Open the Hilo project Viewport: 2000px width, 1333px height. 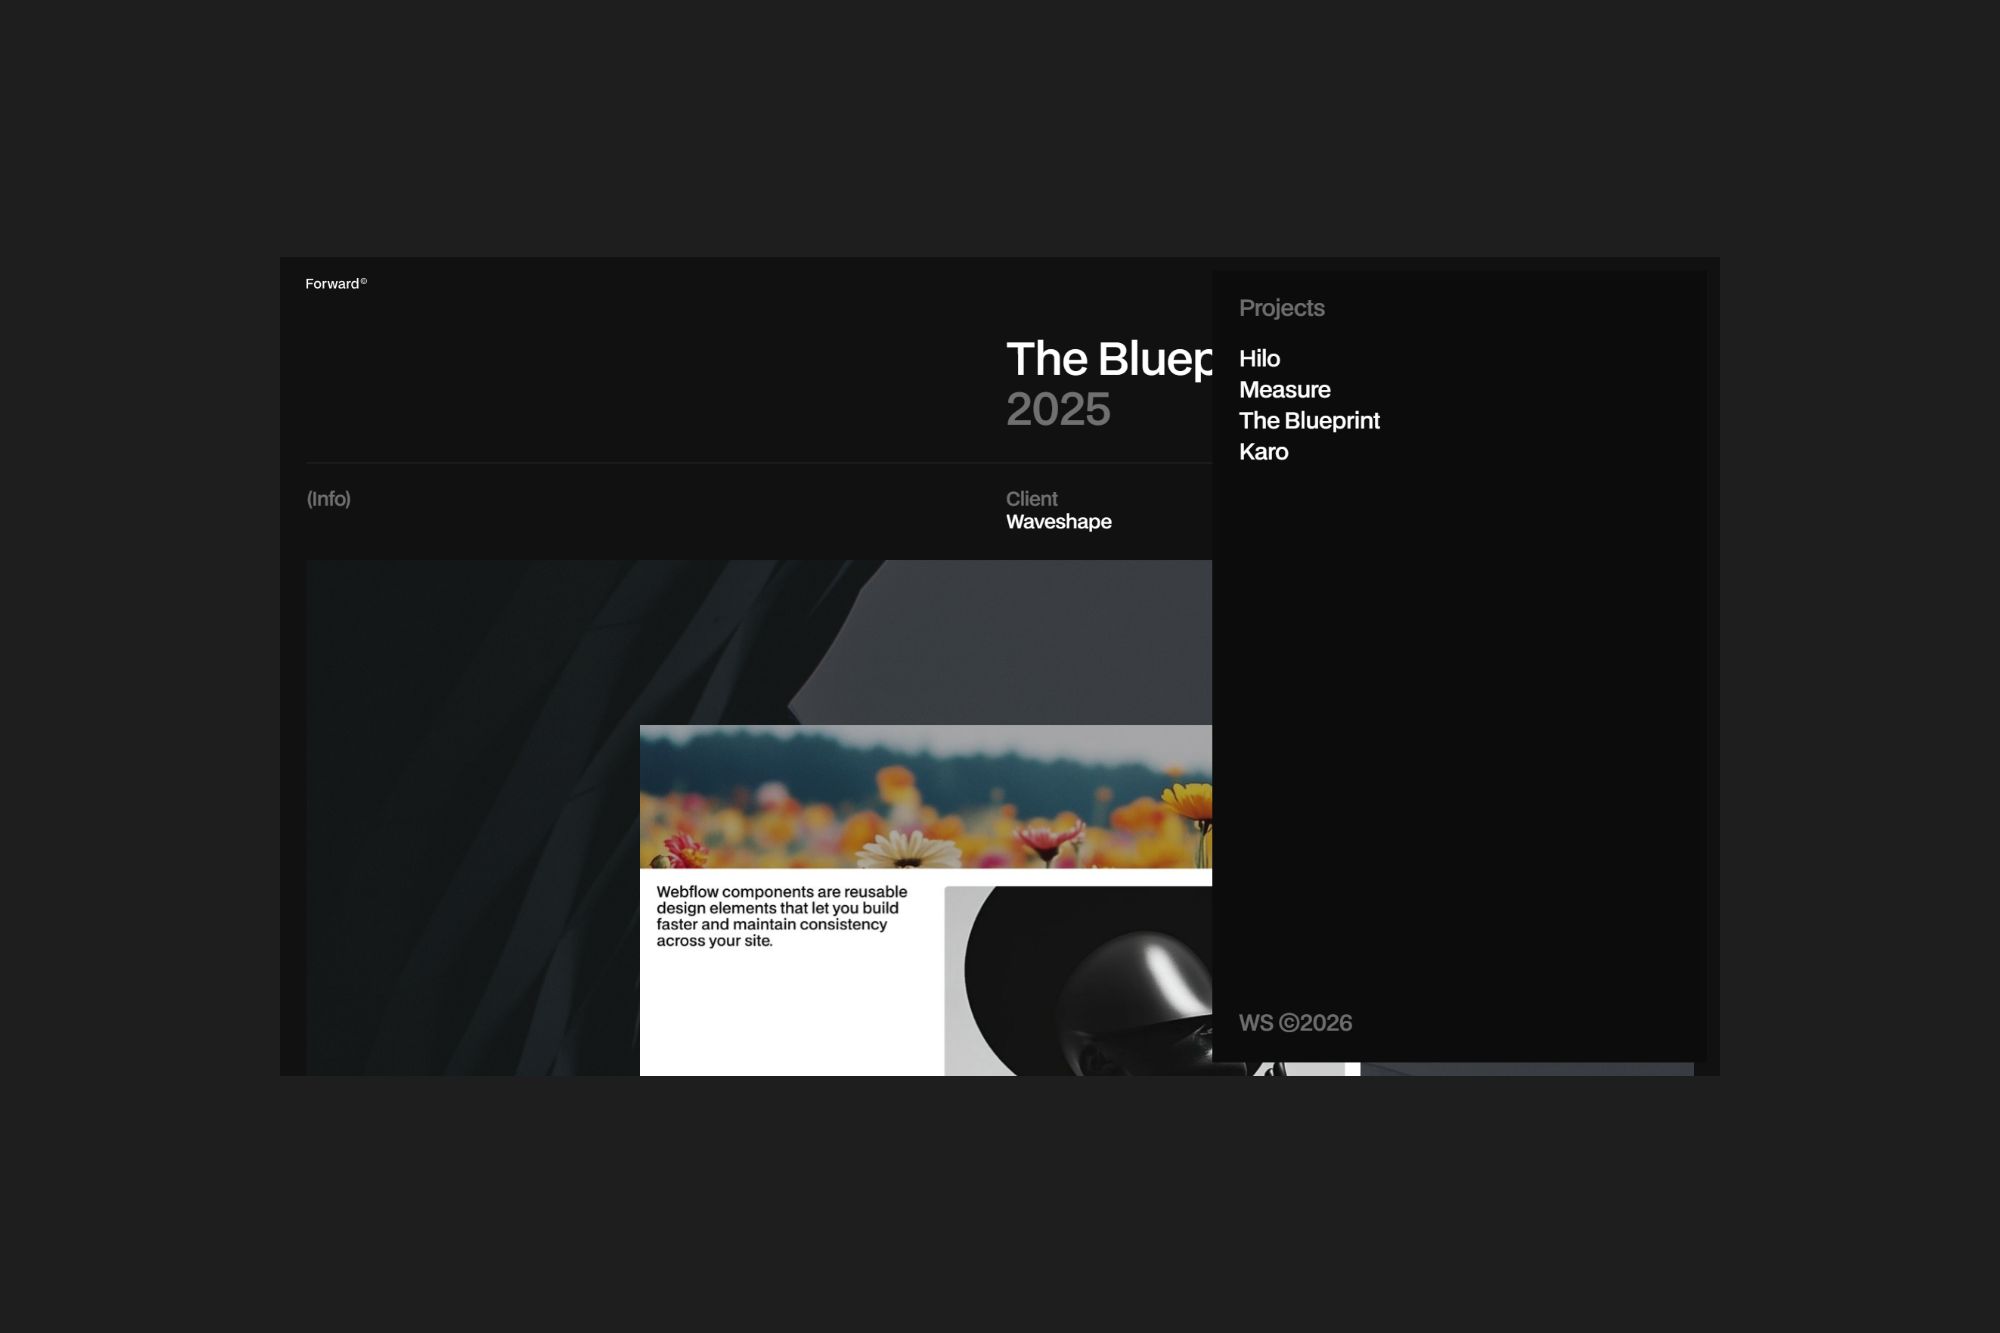click(x=1259, y=358)
